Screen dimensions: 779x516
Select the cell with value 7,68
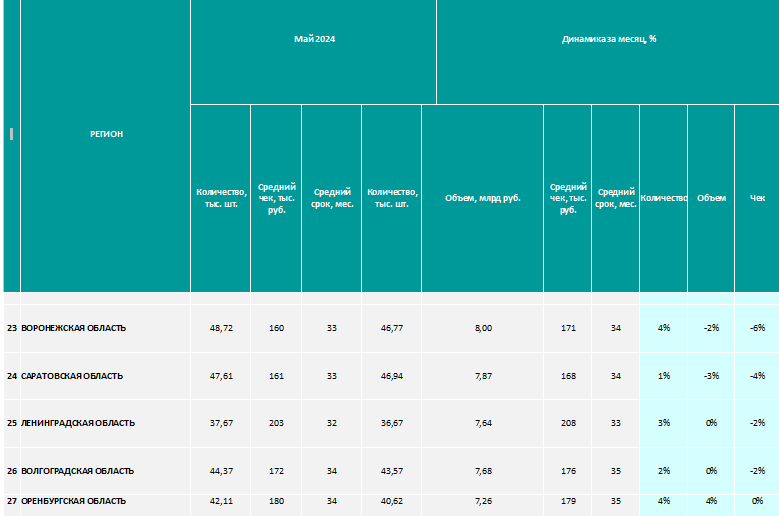(482, 471)
